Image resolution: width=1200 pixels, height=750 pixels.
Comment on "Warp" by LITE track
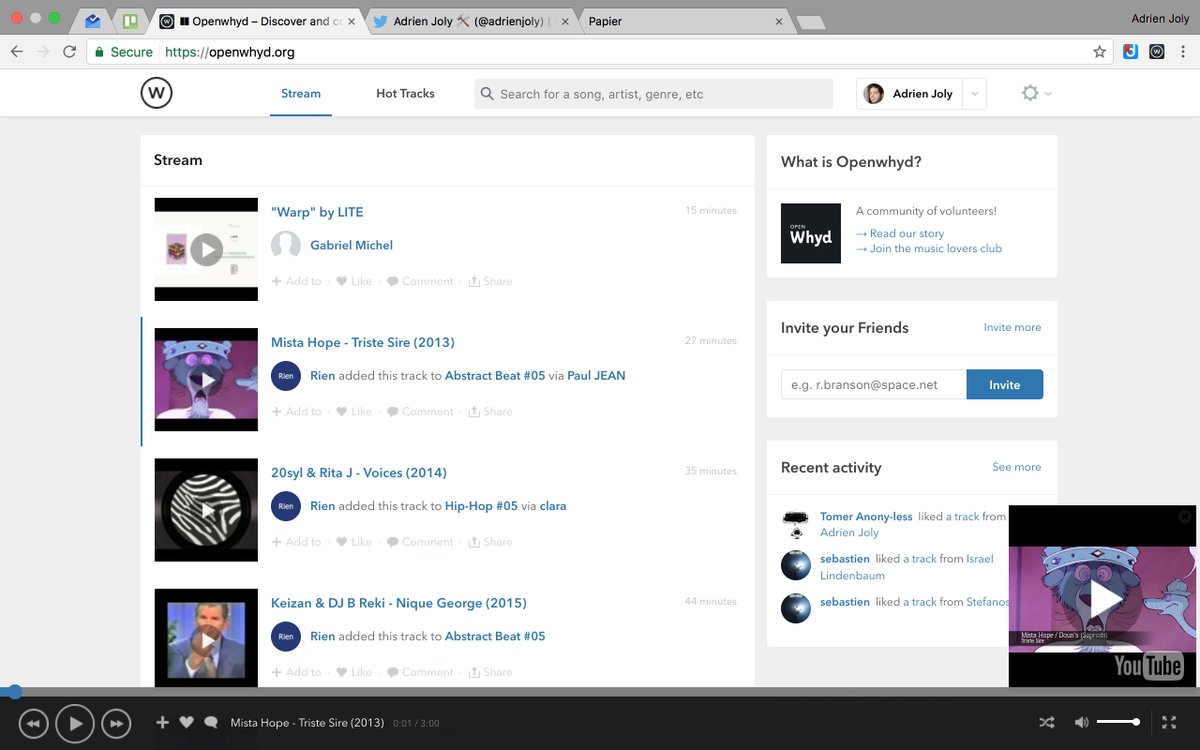tap(420, 281)
